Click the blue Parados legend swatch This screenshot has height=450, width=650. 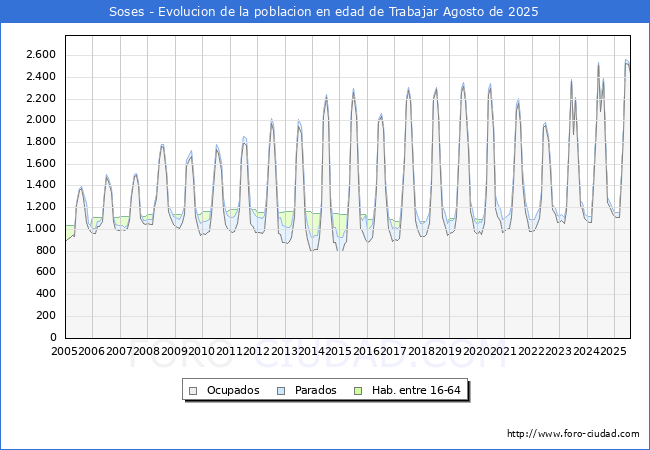pyautogui.click(x=281, y=390)
